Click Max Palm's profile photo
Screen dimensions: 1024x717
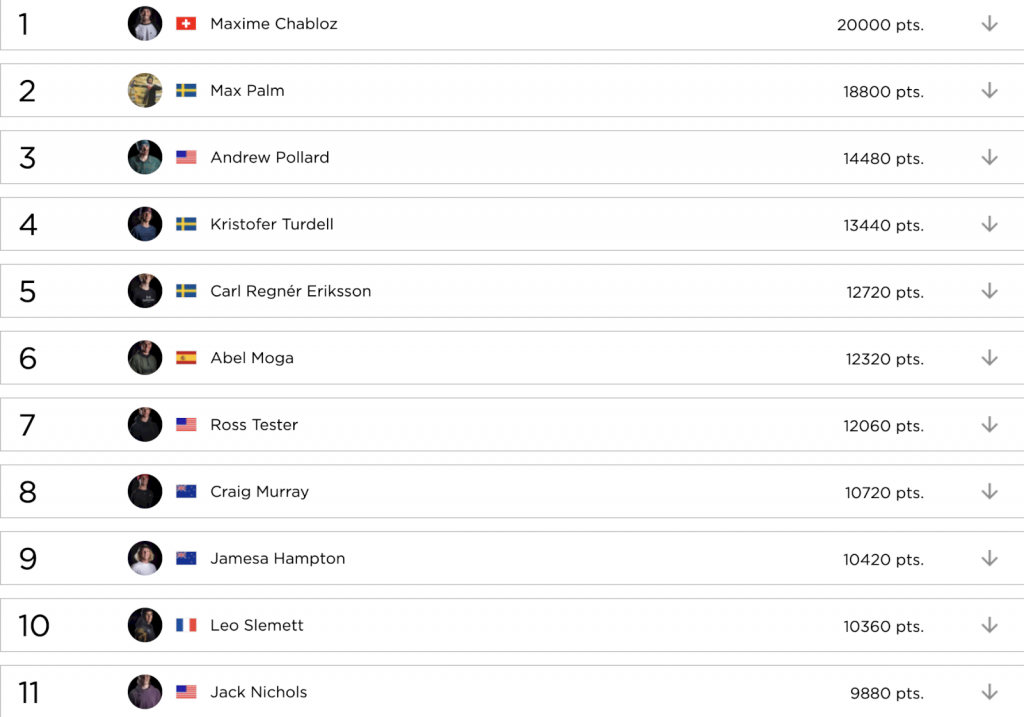[x=145, y=90]
